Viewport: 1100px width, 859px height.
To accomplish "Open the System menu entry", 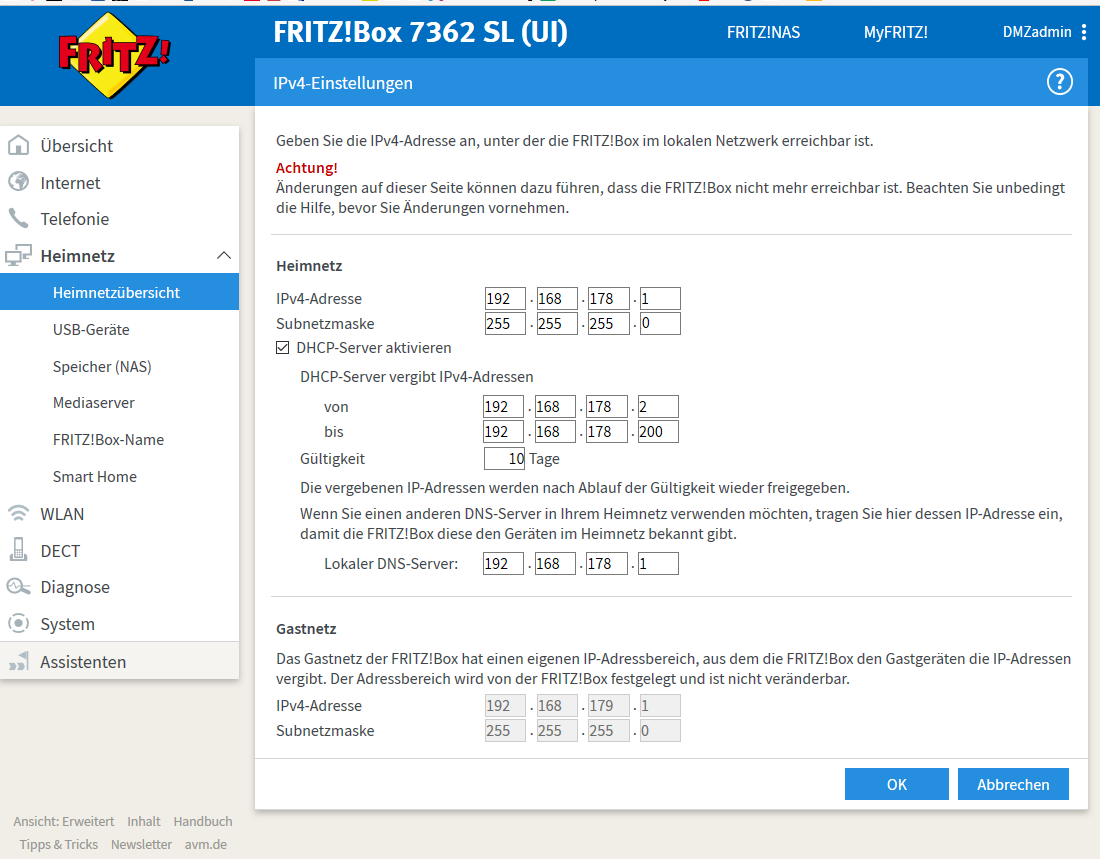I will pyautogui.click(x=67, y=624).
